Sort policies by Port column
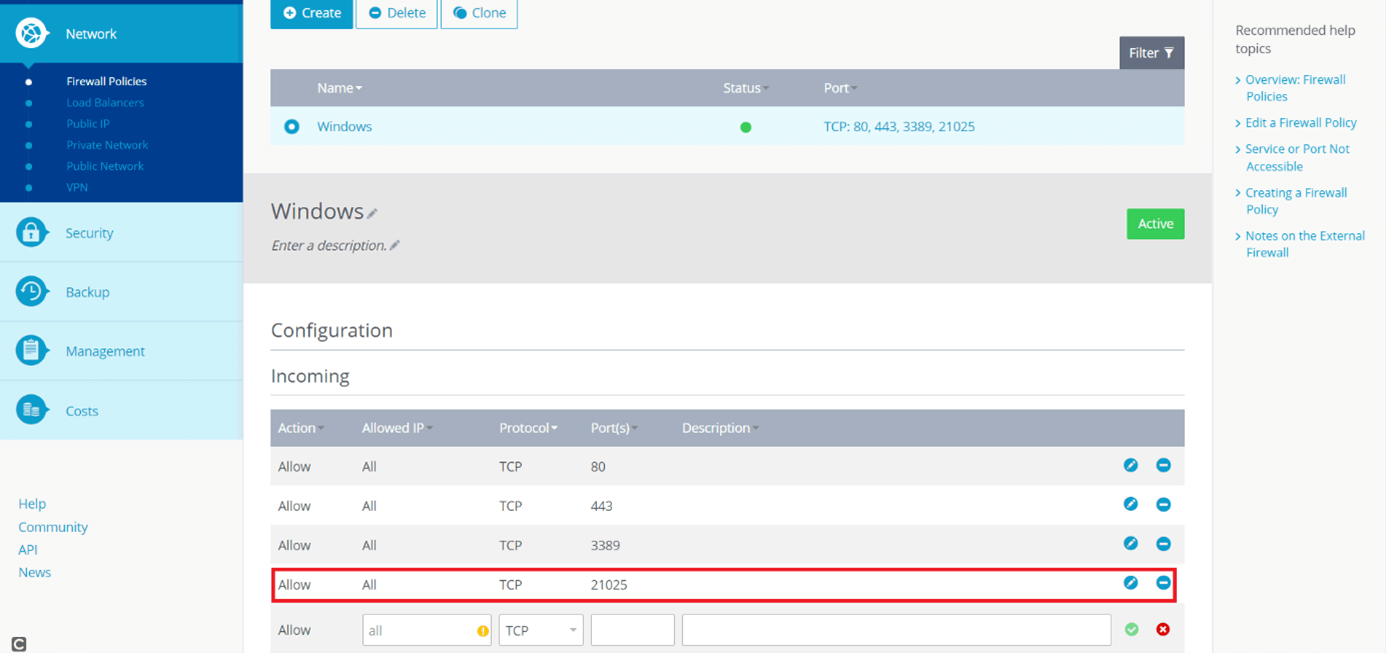Screen dimensions: 1386x653 pos(840,88)
